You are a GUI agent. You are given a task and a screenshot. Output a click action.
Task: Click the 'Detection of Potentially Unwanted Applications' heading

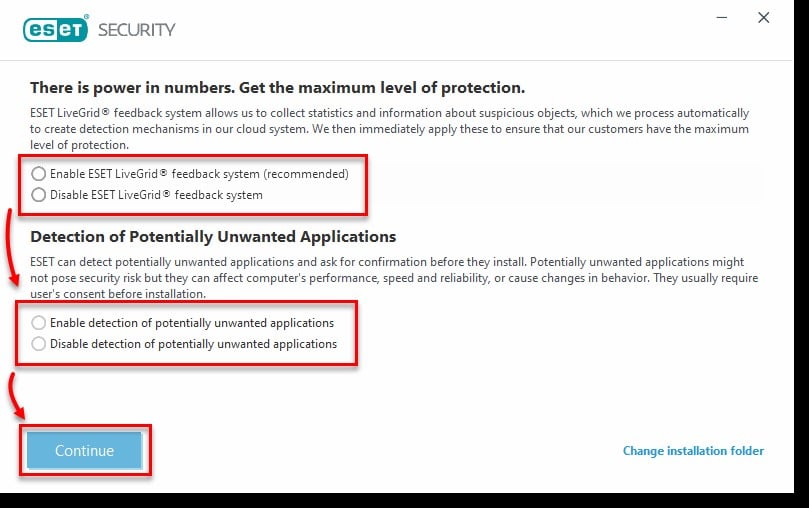click(x=213, y=237)
